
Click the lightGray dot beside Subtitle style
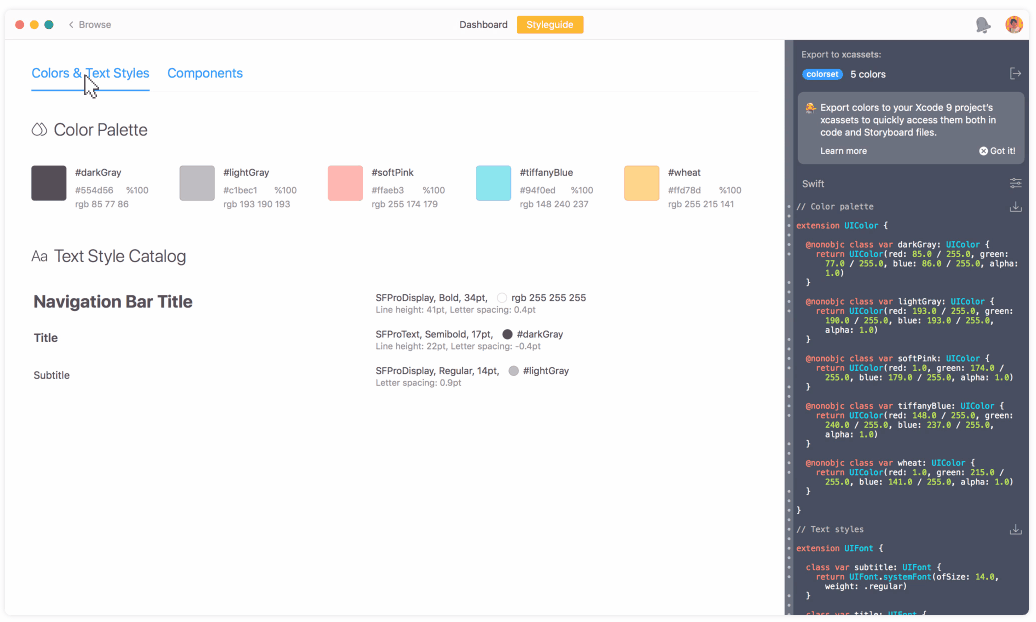[x=514, y=371]
